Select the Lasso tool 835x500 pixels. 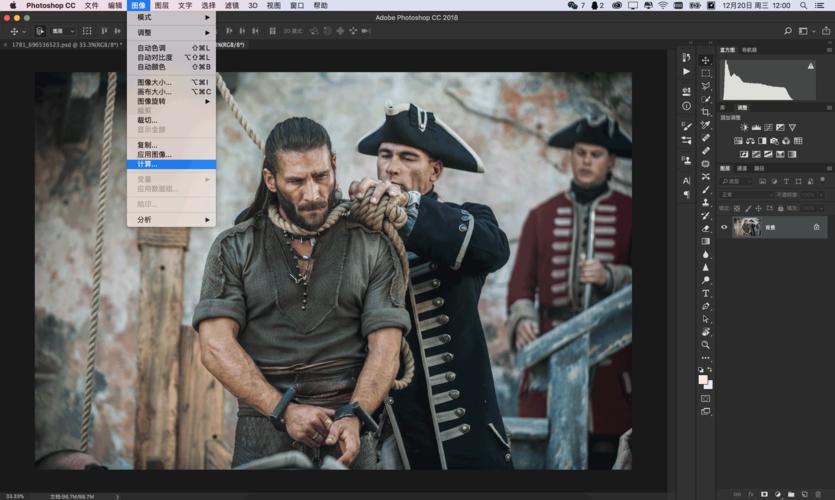706,86
